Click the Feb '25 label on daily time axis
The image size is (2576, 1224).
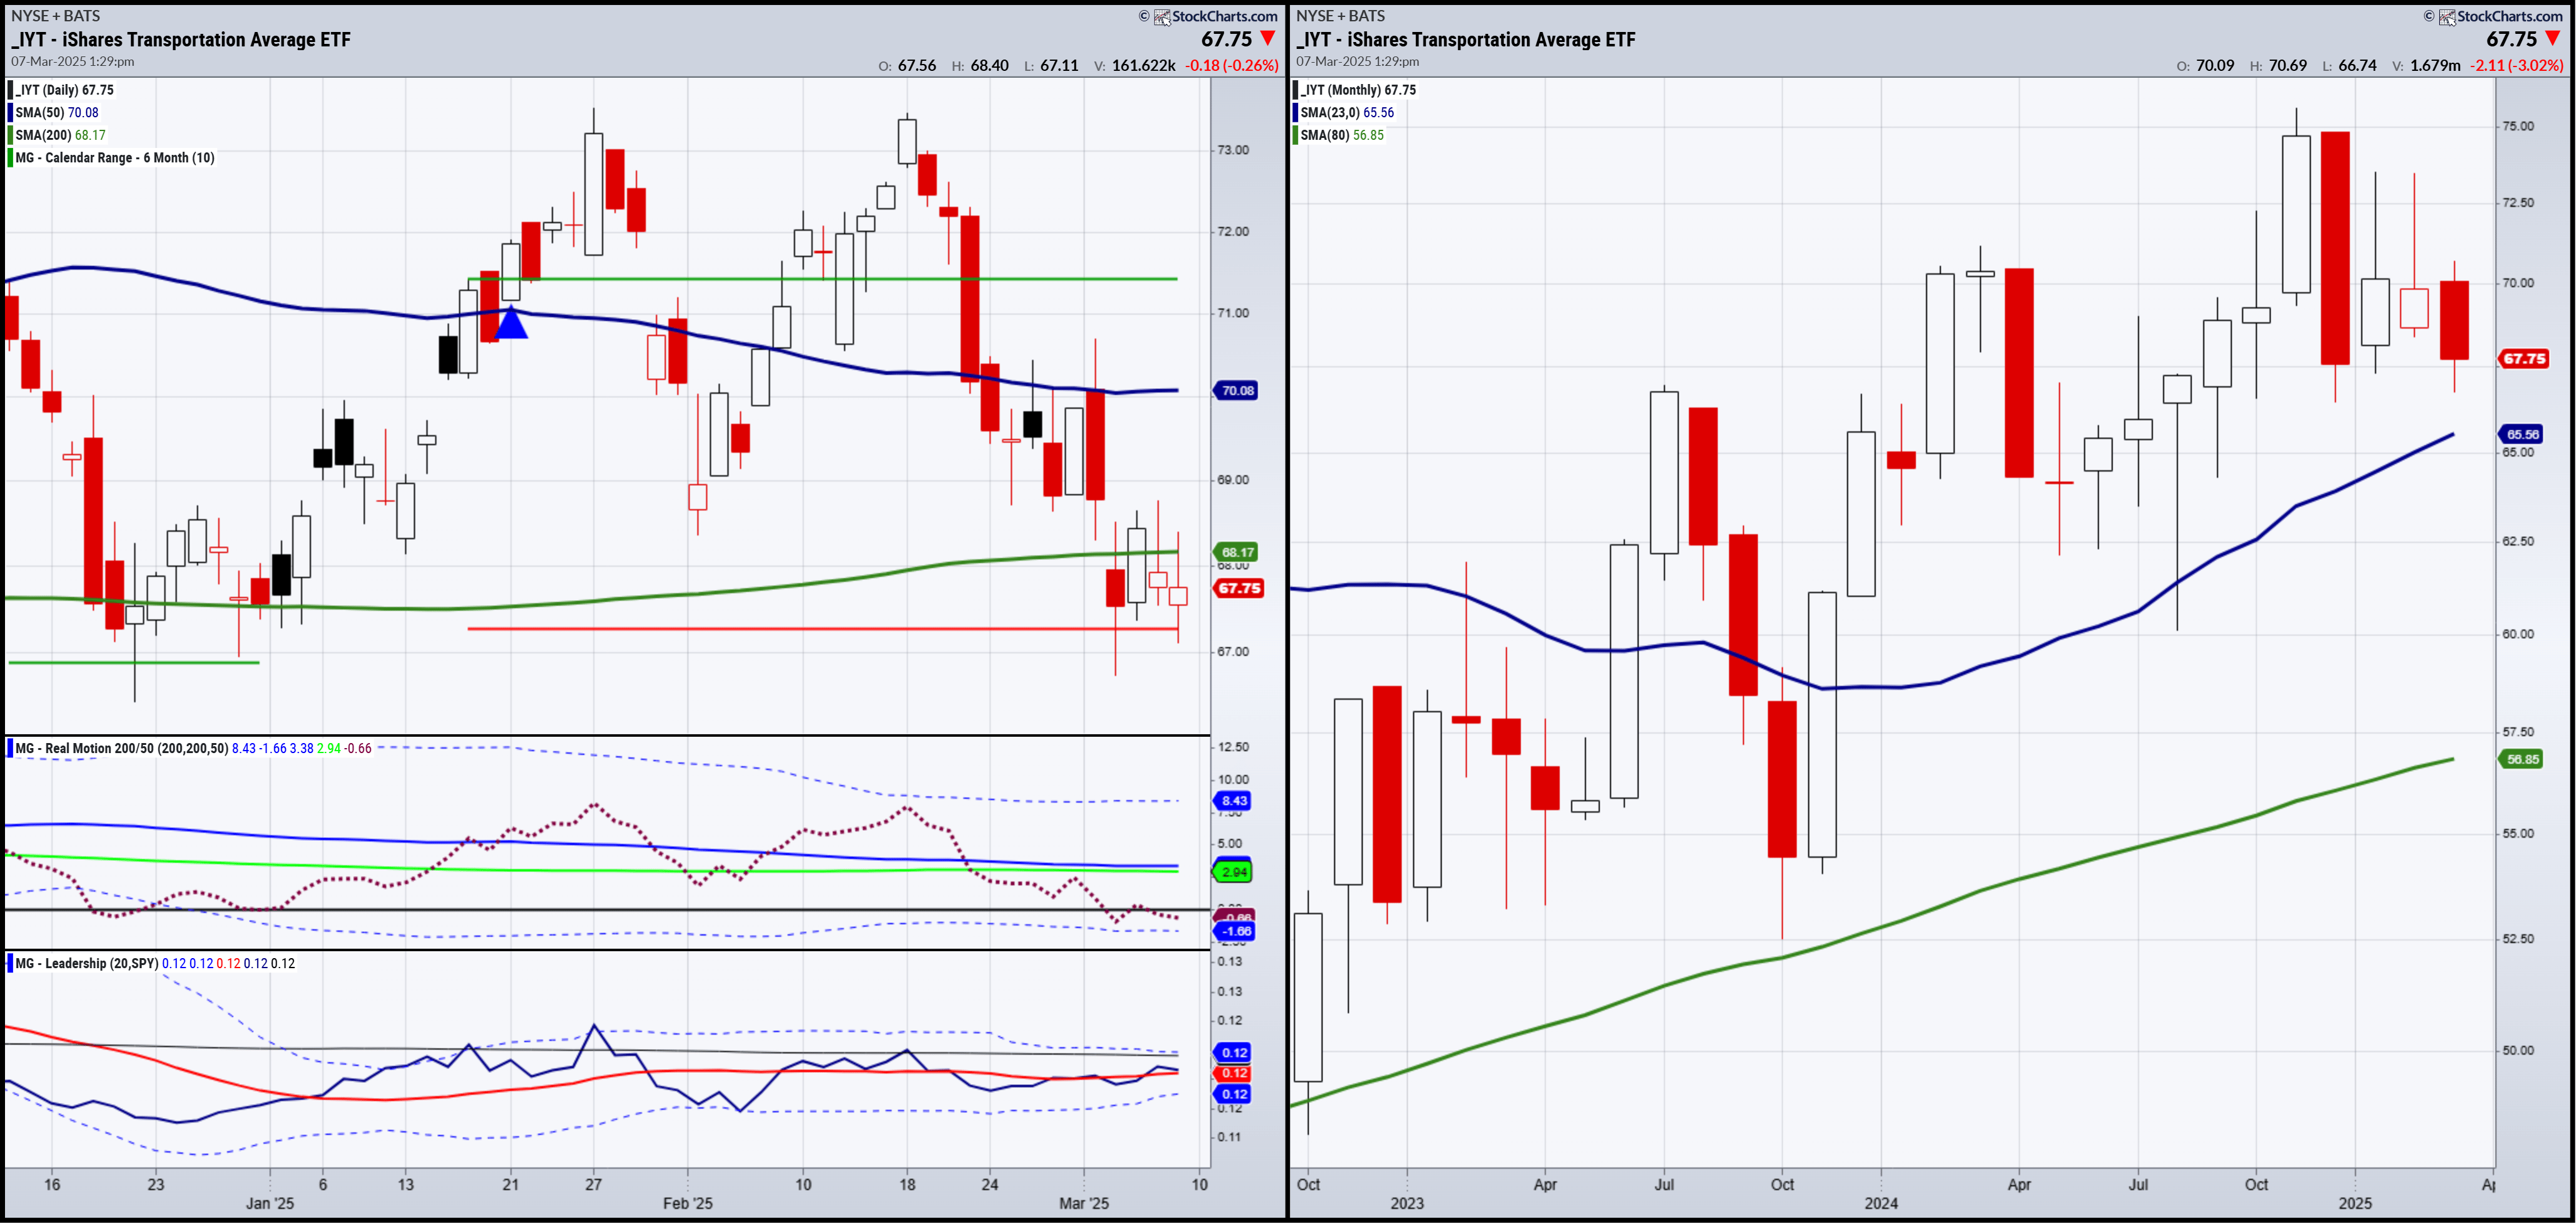click(688, 1203)
